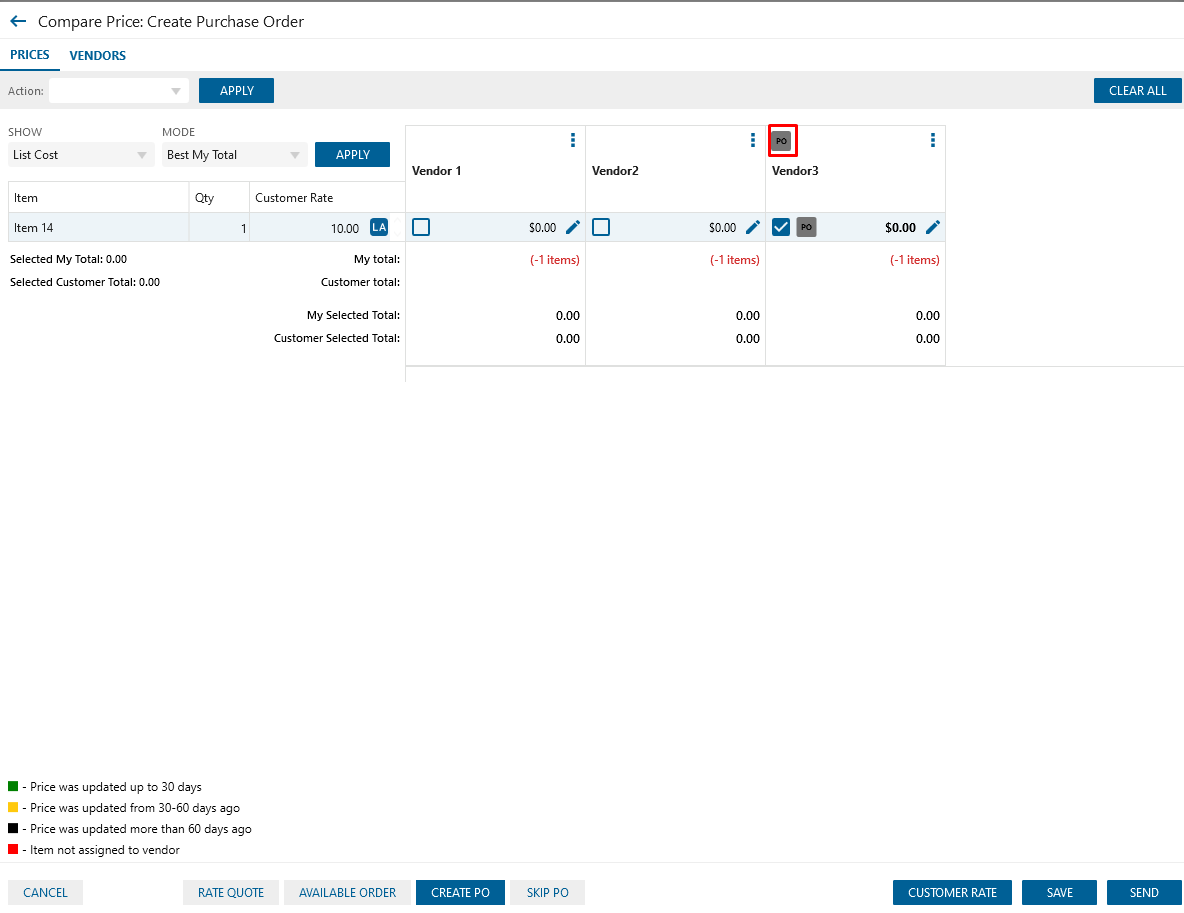Click the Item column header
Viewport: 1184px width, 913px height.
(98, 198)
